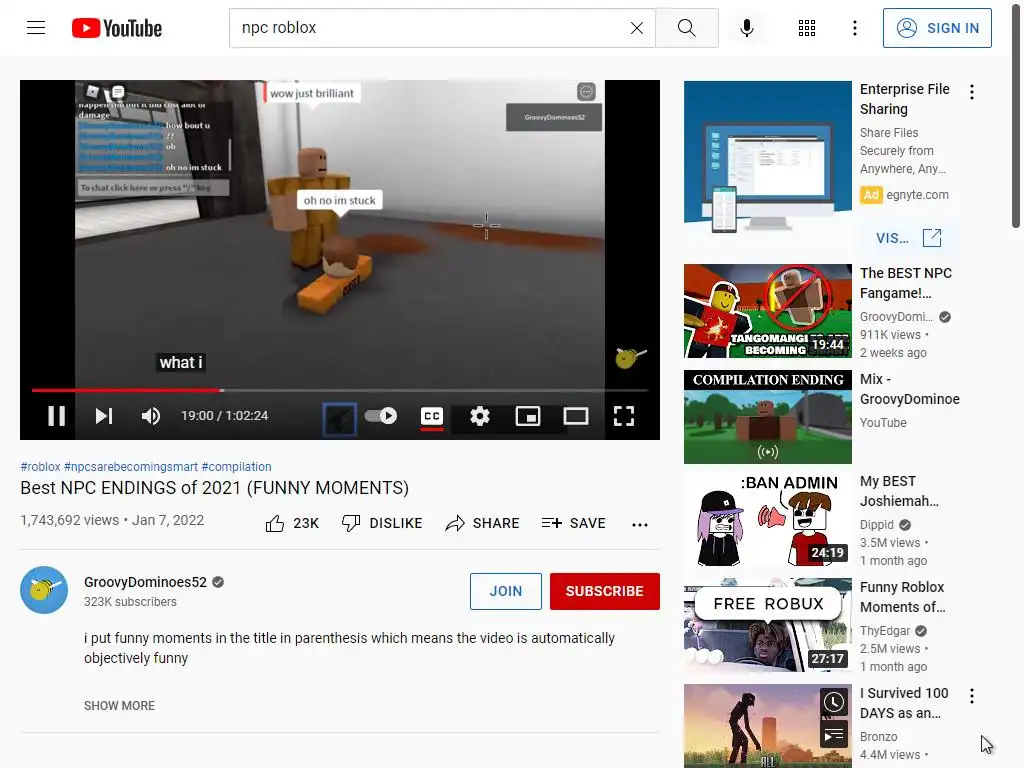The height and width of the screenshot is (768, 1024).
Task: Turn off closed captions
Action: [432, 416]
